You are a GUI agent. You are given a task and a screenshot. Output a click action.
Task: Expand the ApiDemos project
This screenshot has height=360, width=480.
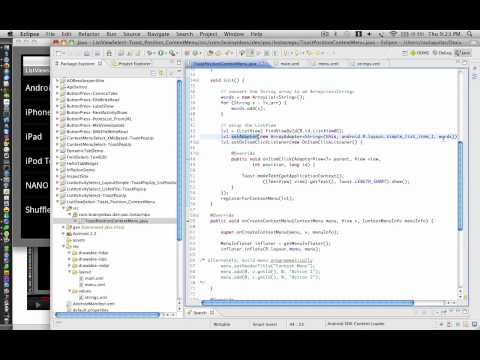point(57,87)
